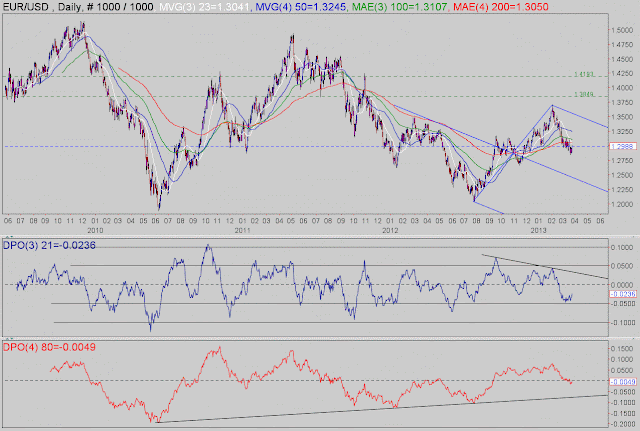Click the 2010 year label
Screen dimensions: 640x431
click(x=95, y=231)
